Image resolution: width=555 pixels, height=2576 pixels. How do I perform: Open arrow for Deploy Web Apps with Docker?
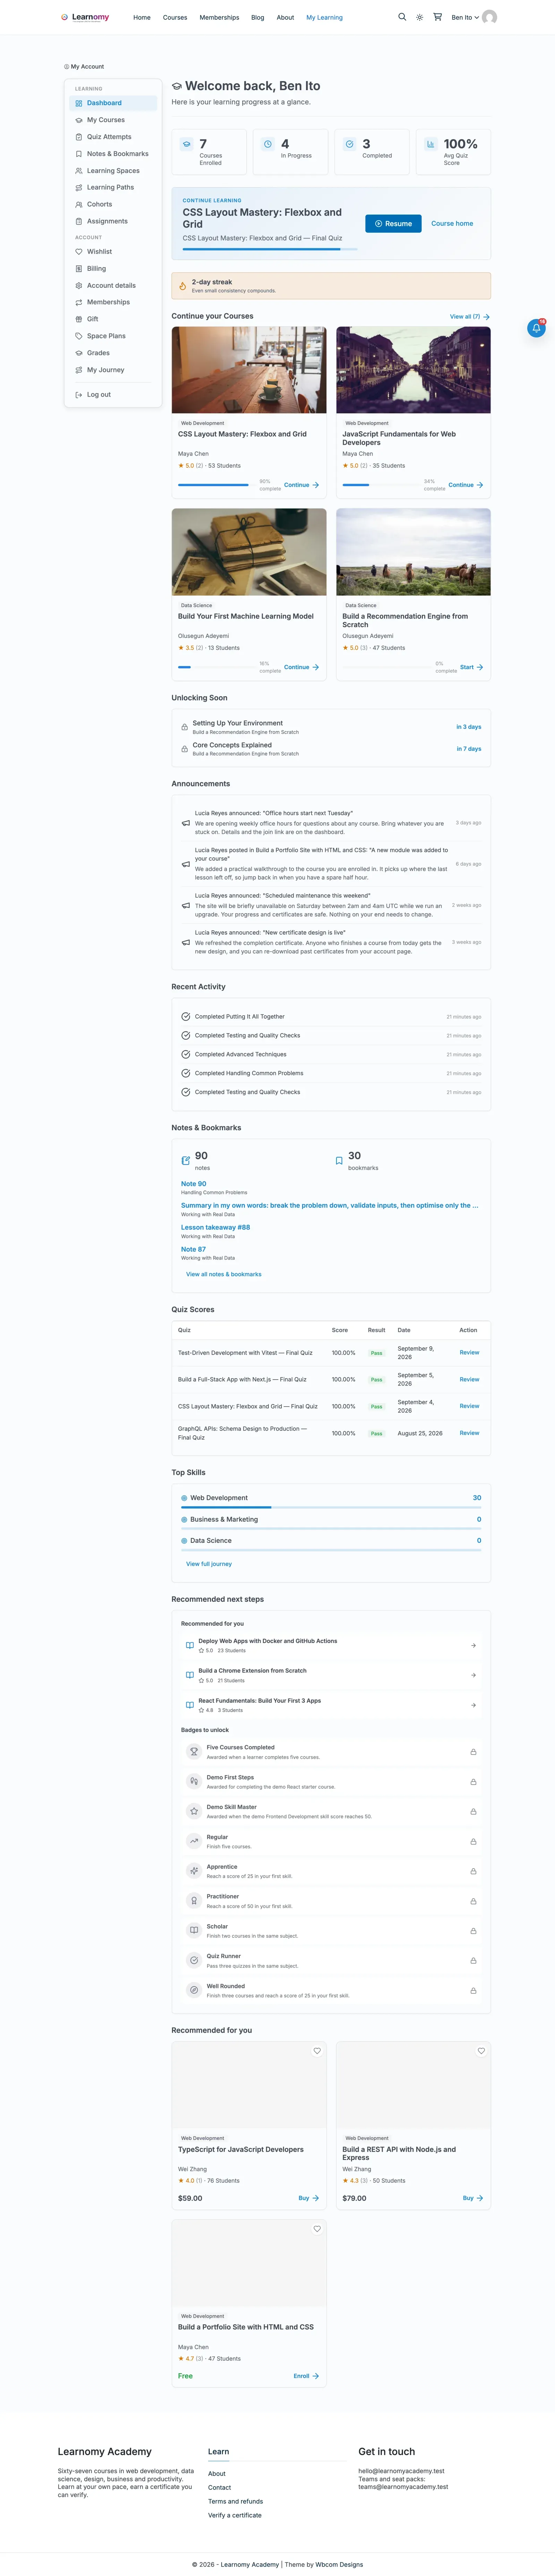tap(473, 1646)
